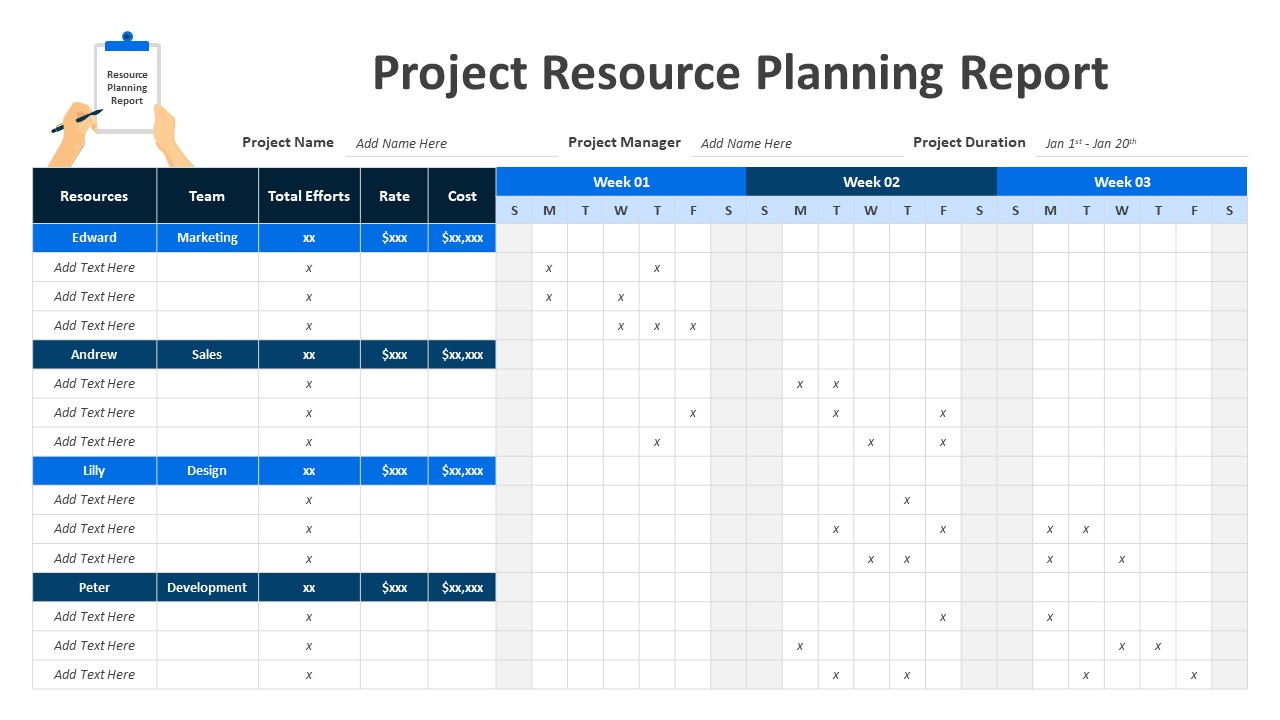Click the Design team cell

point(207,471)
